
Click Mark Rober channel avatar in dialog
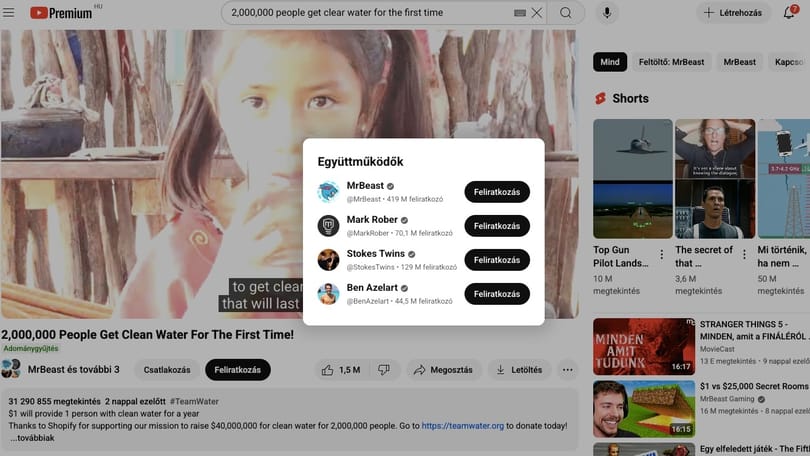pos(328,226)
